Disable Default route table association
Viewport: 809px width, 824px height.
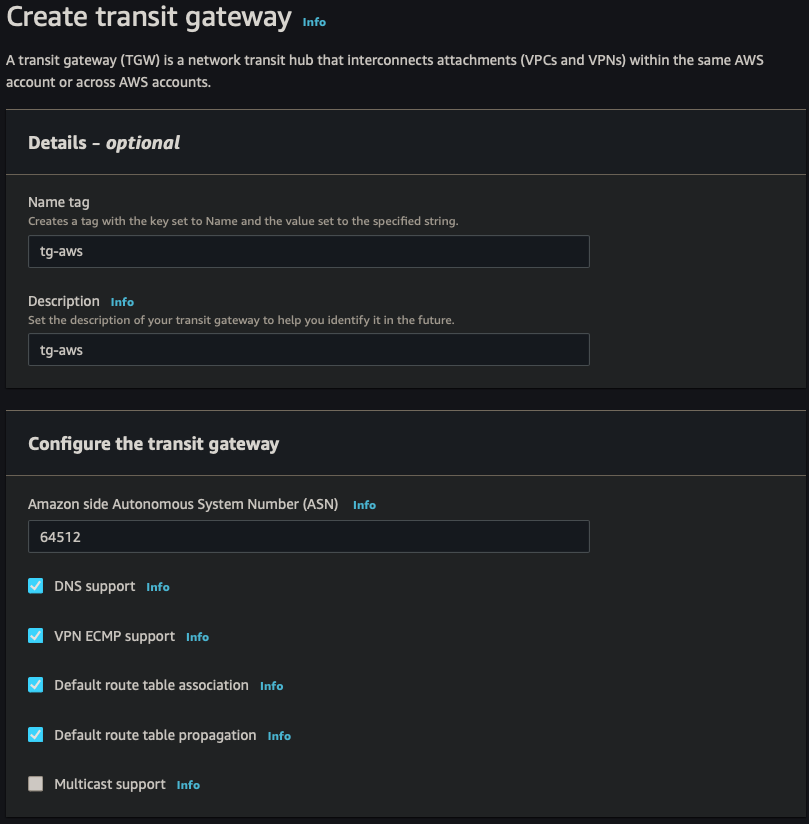[35, 685]
